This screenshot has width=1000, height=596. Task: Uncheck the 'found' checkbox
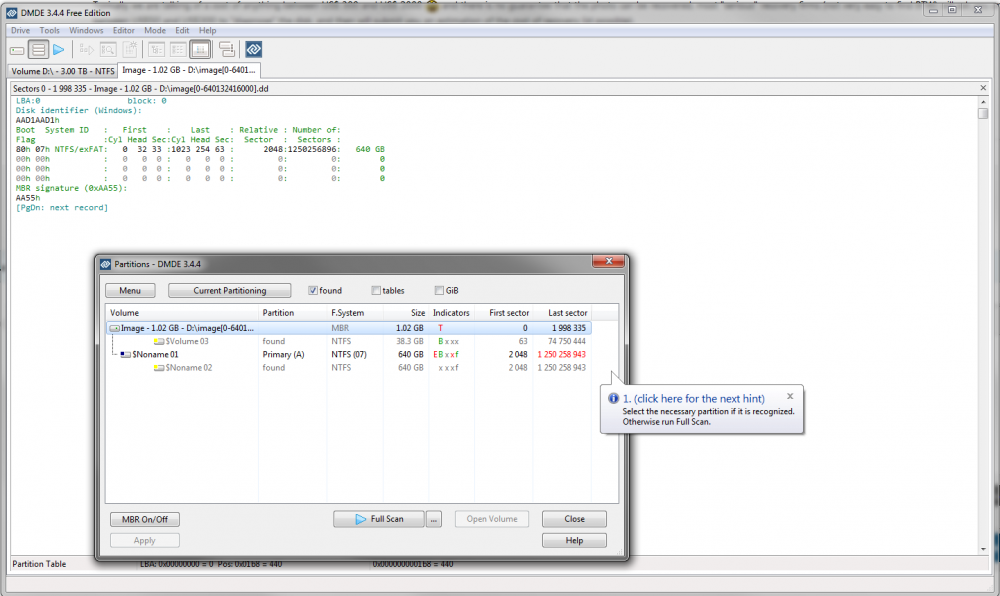(313, 291)
